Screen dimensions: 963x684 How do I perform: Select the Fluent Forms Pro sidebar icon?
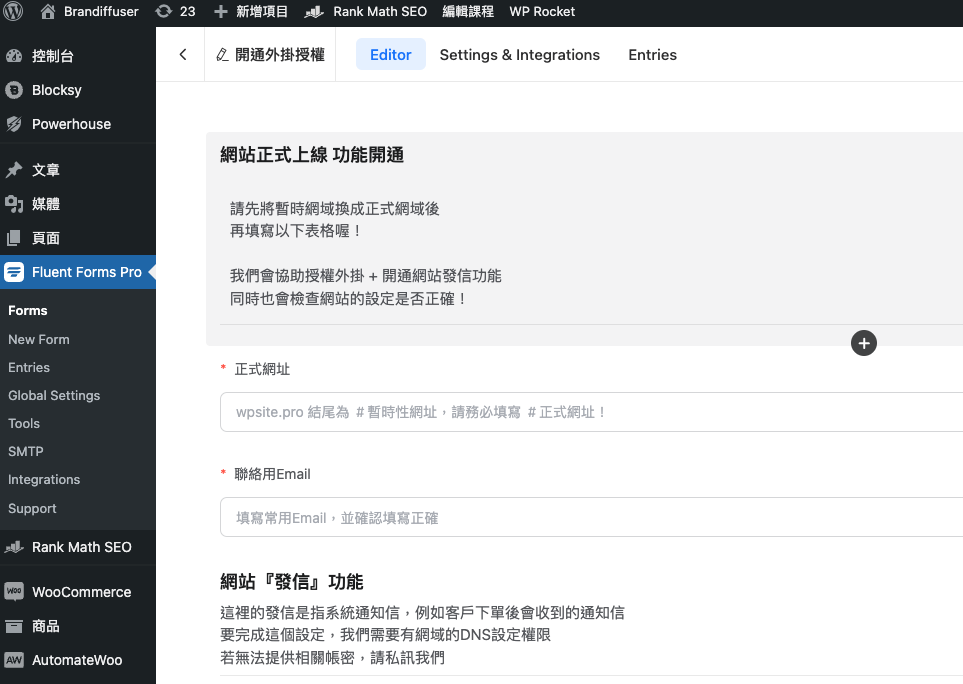14,272
